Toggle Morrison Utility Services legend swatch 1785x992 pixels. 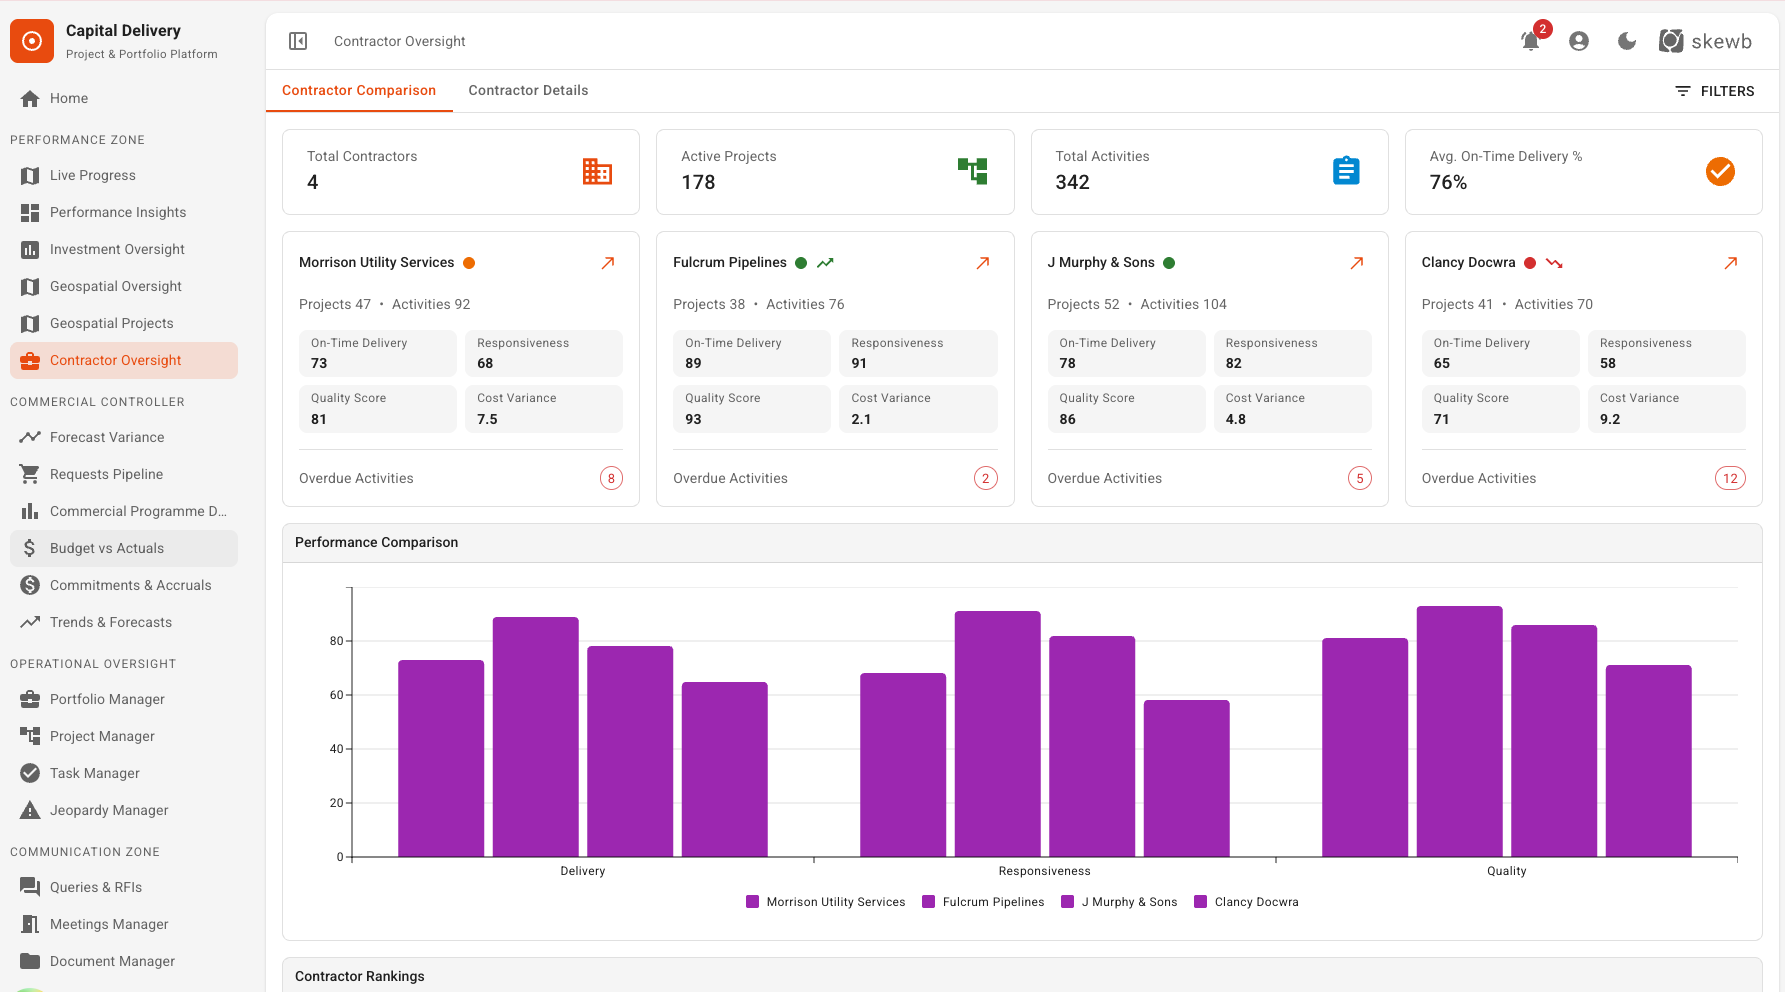click(752, 902)
